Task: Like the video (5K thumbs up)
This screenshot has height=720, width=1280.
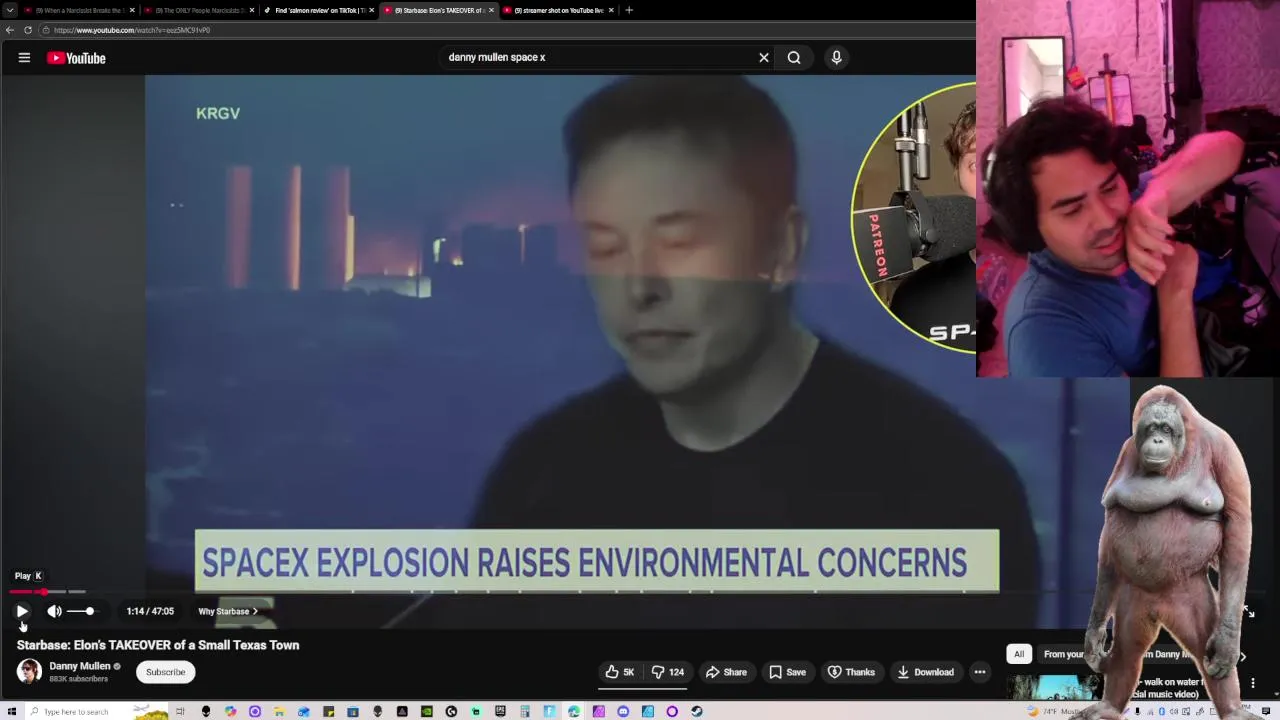Action: click(620, 672)
